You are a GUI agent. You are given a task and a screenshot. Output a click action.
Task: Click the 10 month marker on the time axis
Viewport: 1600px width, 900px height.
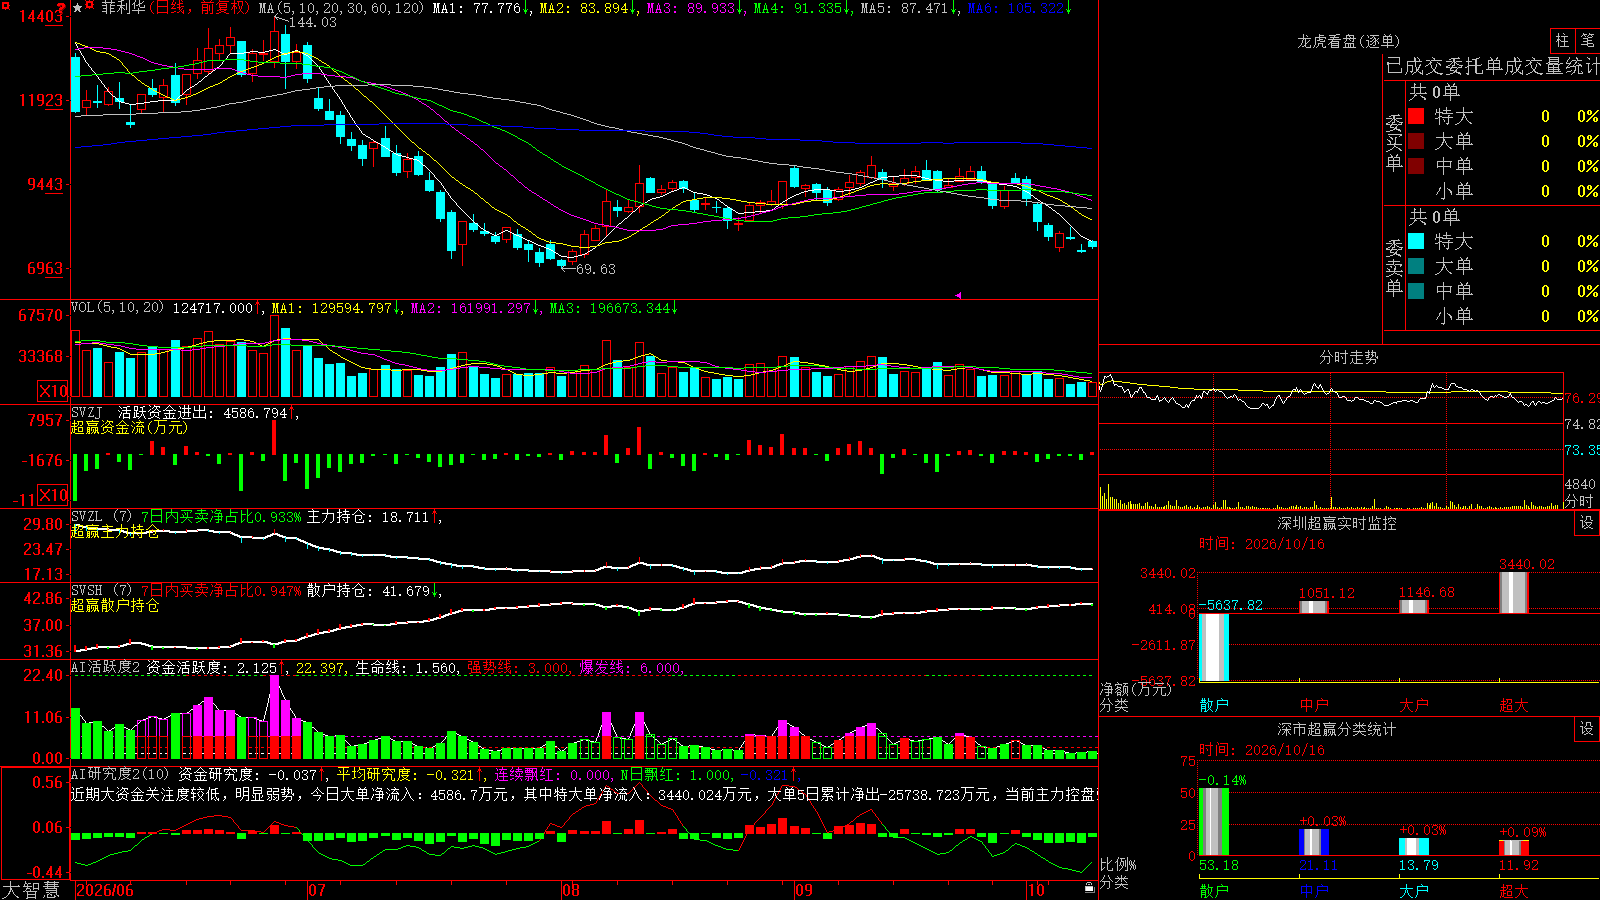1036,890
